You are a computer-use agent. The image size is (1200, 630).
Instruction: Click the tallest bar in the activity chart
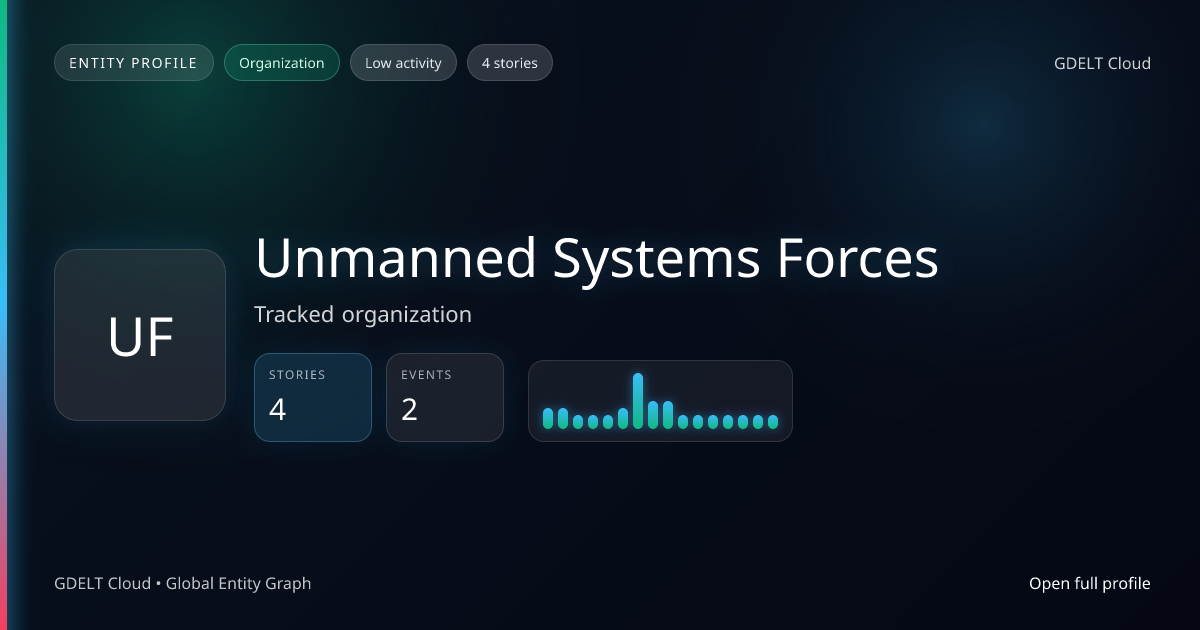pyautogui.click(x=638, y=401)
